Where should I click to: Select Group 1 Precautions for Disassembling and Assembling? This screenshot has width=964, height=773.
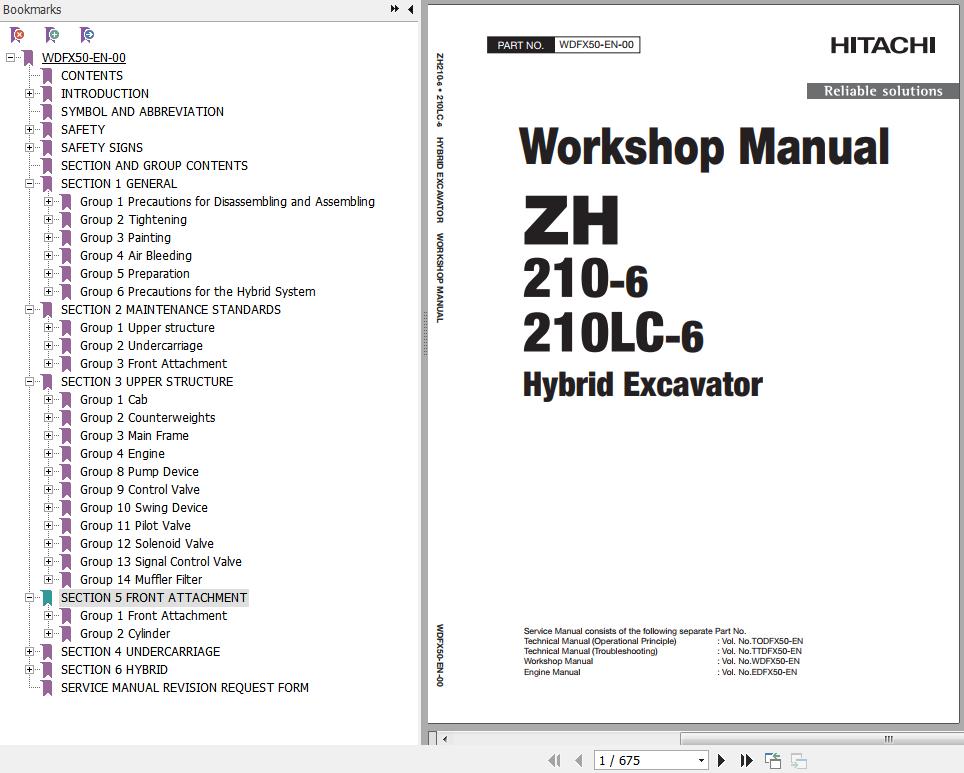[227, 202]
